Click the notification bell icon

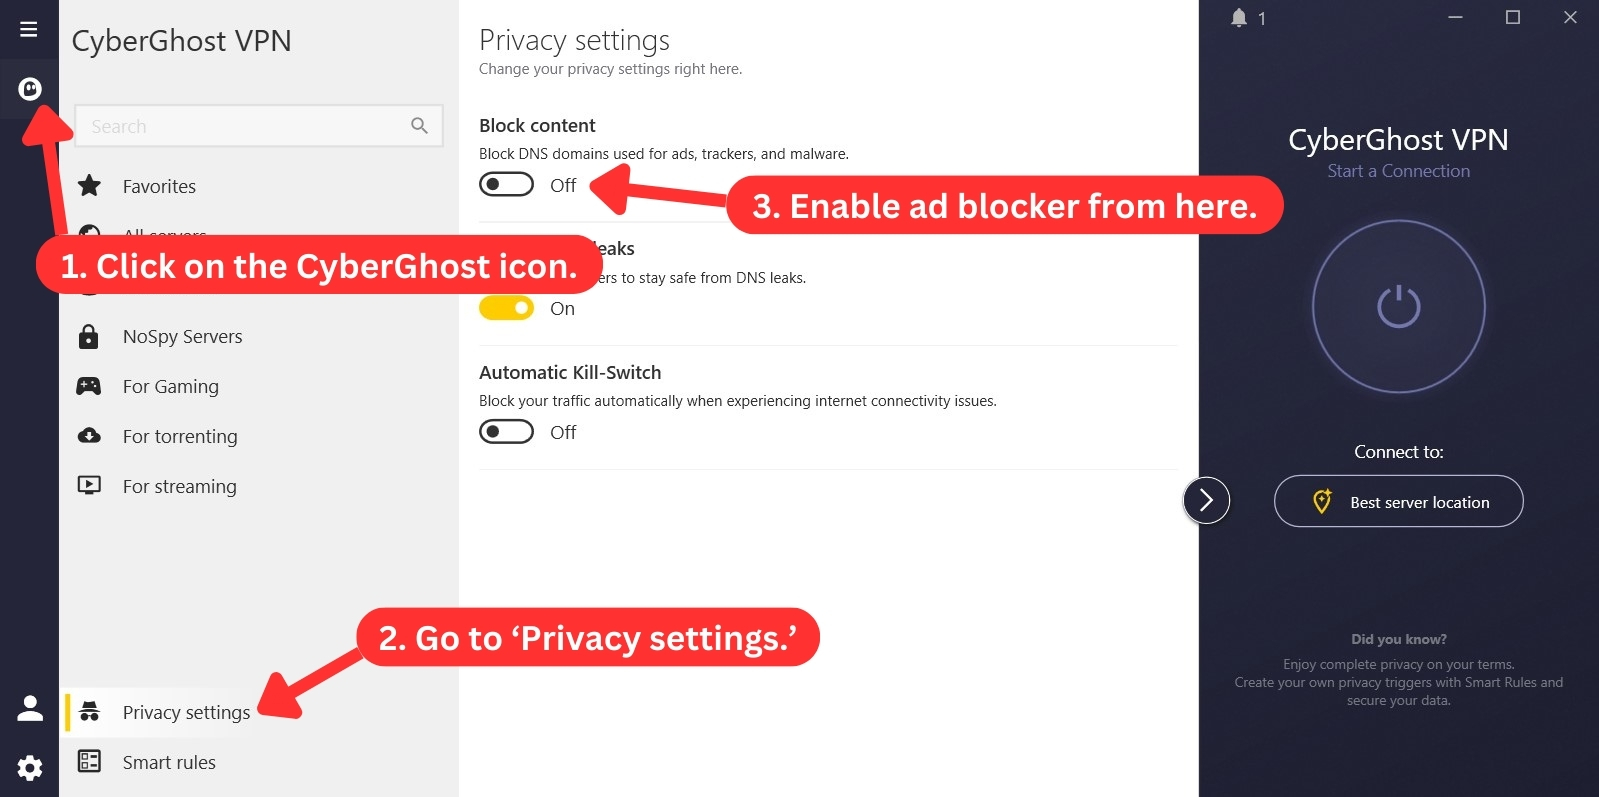1239,18
